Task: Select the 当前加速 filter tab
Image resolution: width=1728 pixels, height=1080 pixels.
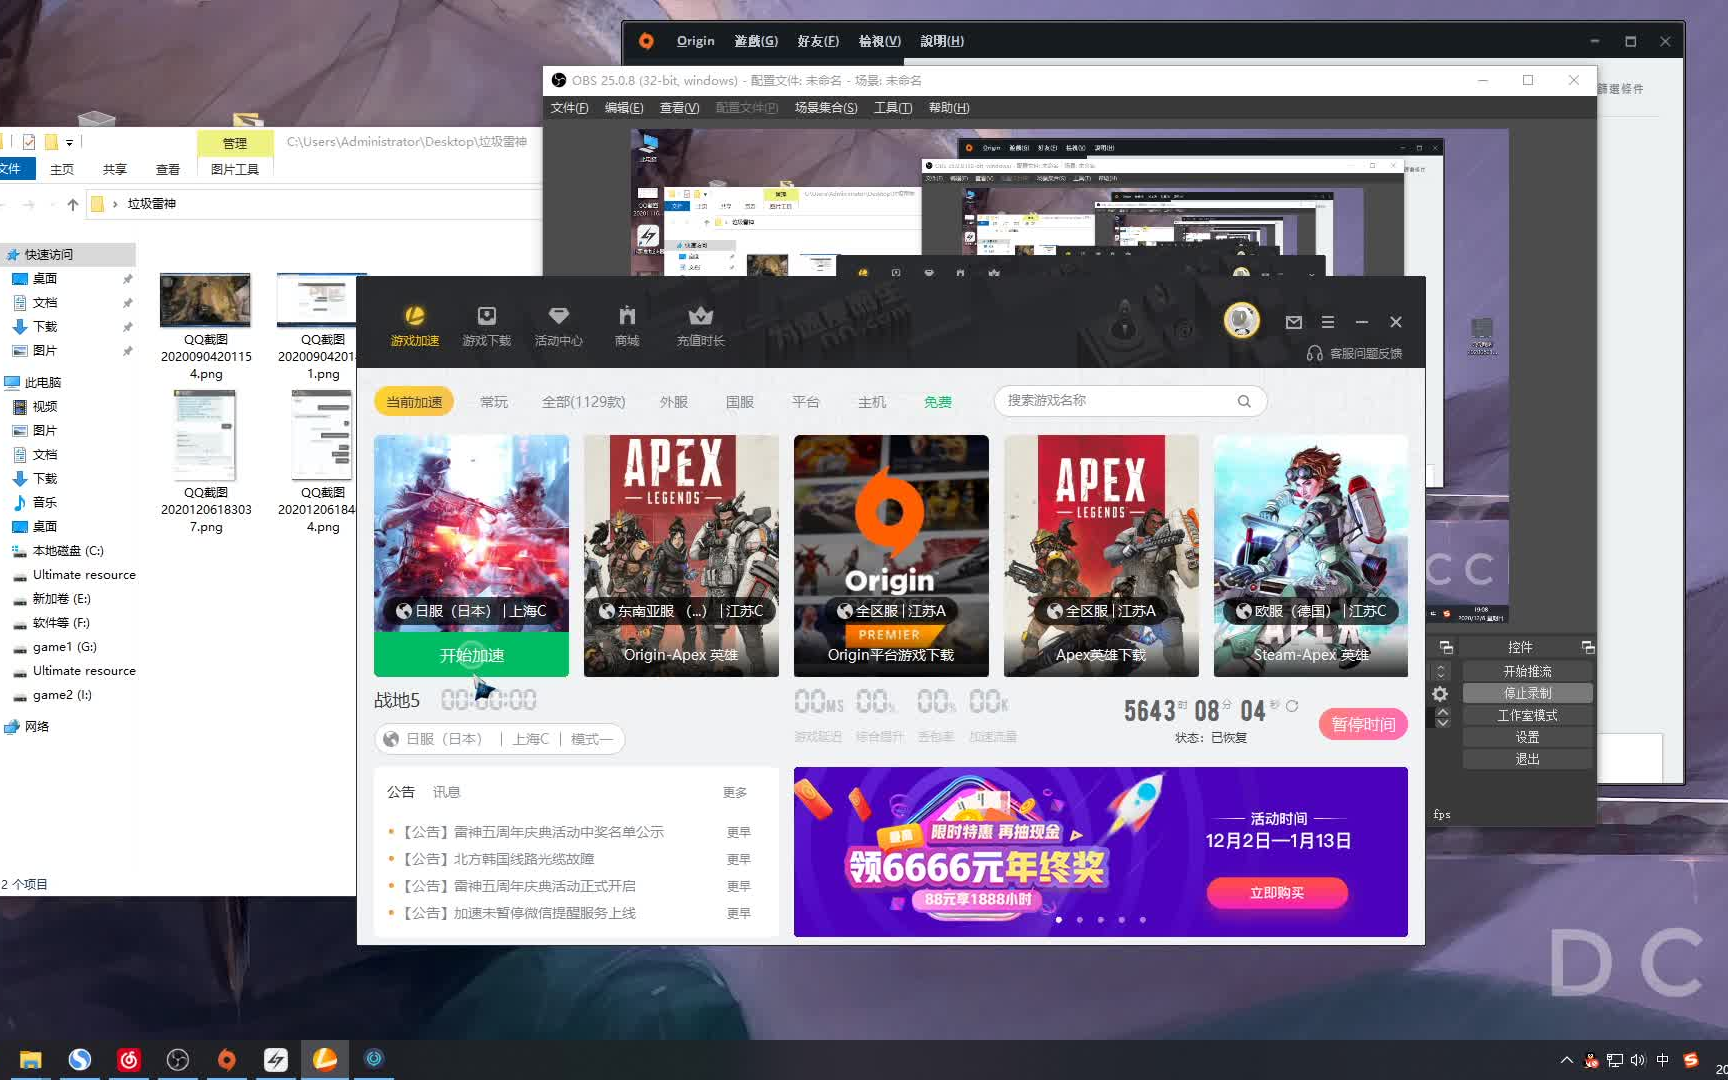Action: pos(414,402)
